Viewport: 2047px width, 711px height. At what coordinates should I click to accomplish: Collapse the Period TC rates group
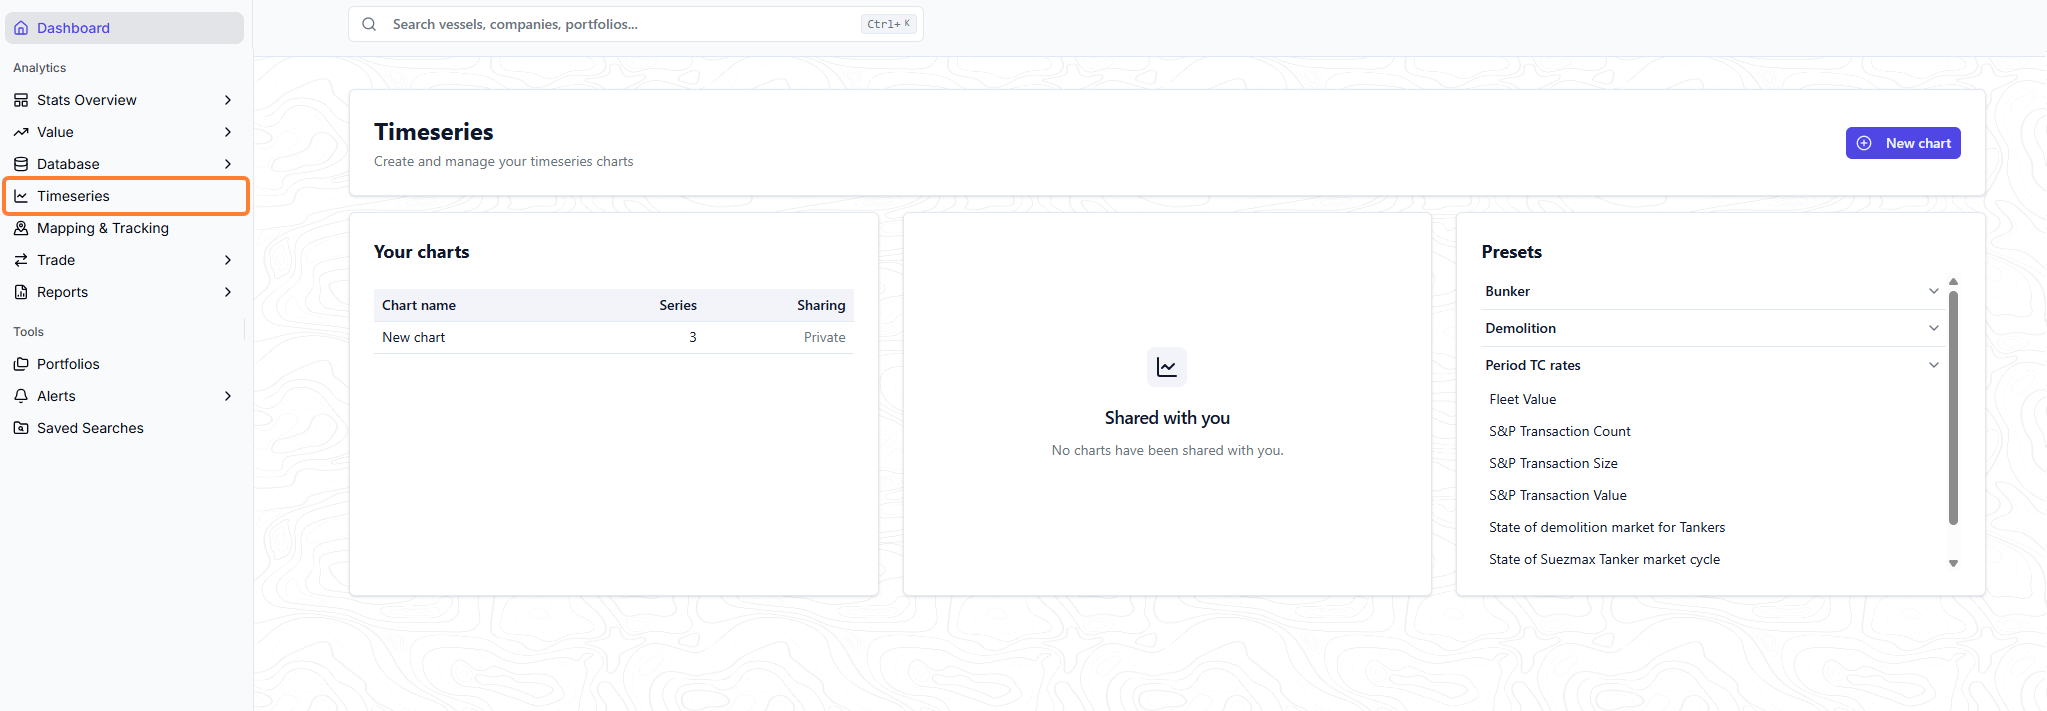click(1713, 365)
